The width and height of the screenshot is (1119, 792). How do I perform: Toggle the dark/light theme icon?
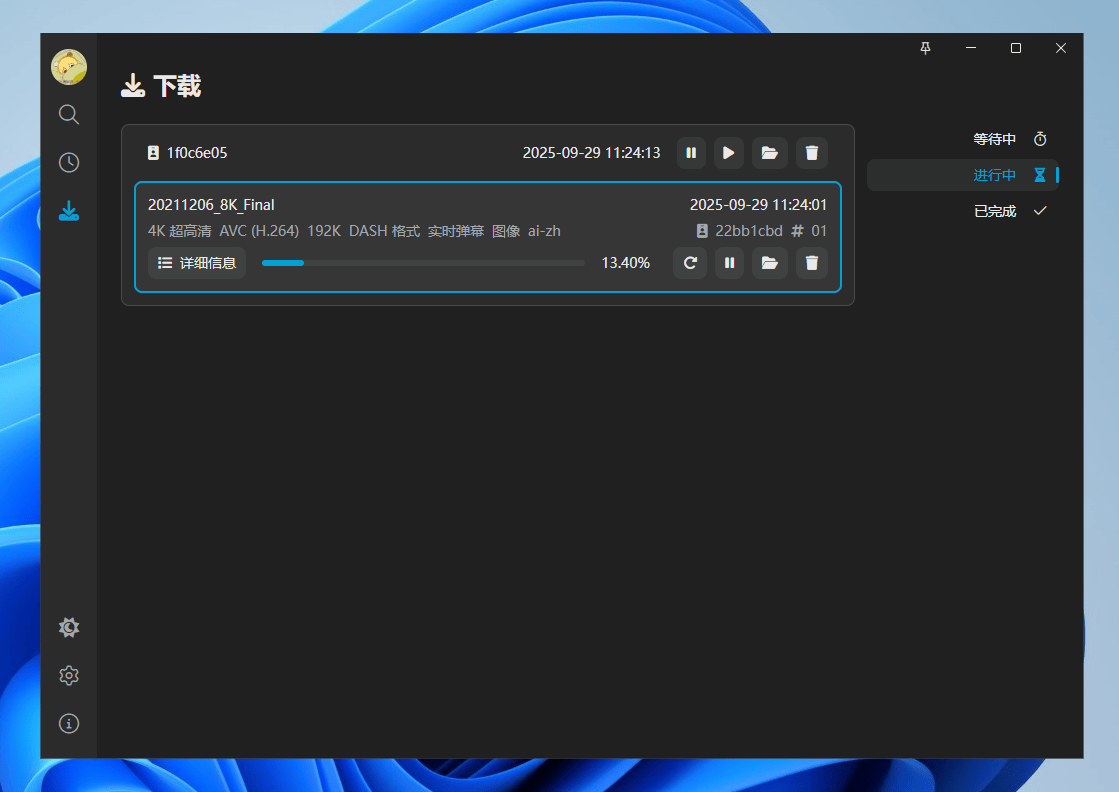[x=69, y=628]
